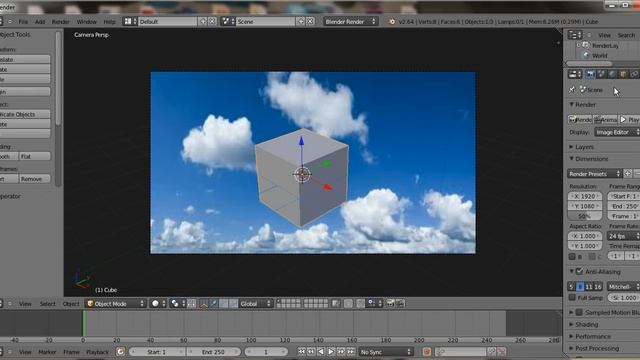This screenshot has width=640, height=360.
Task: Enable Sampled Motion Blur checkbox
Action: pyautogui.click(x=579, y=312)
